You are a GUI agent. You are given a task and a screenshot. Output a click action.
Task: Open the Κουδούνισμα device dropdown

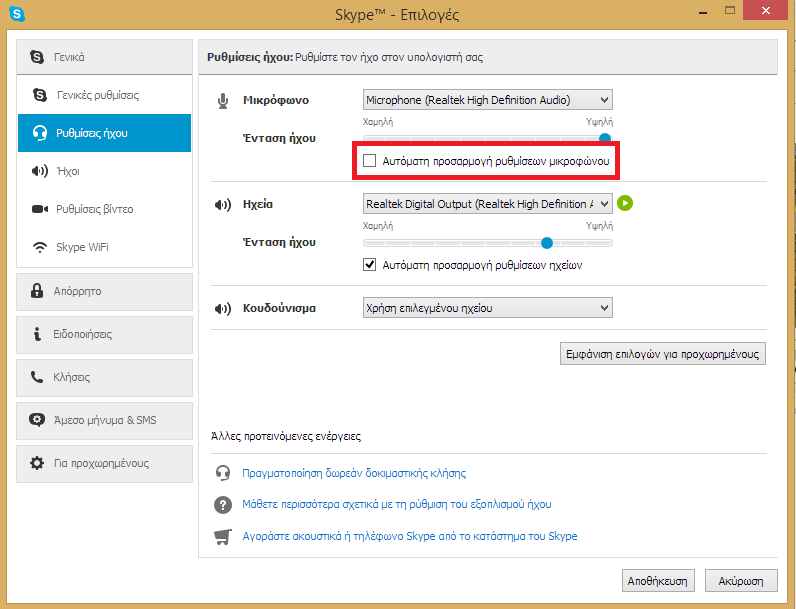click(x=487, y=308)
